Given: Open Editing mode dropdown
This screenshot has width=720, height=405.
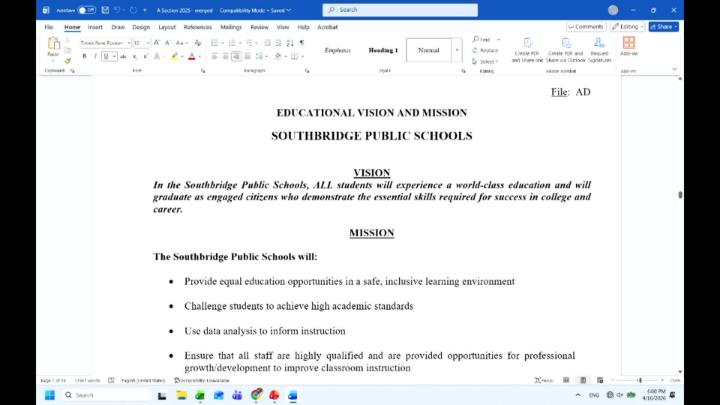Looking at the screenshot, I should 628,27.
